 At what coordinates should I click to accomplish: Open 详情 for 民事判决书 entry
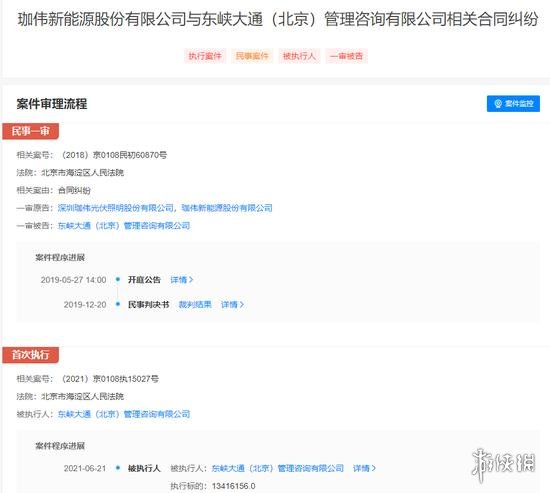pos(232,304)
